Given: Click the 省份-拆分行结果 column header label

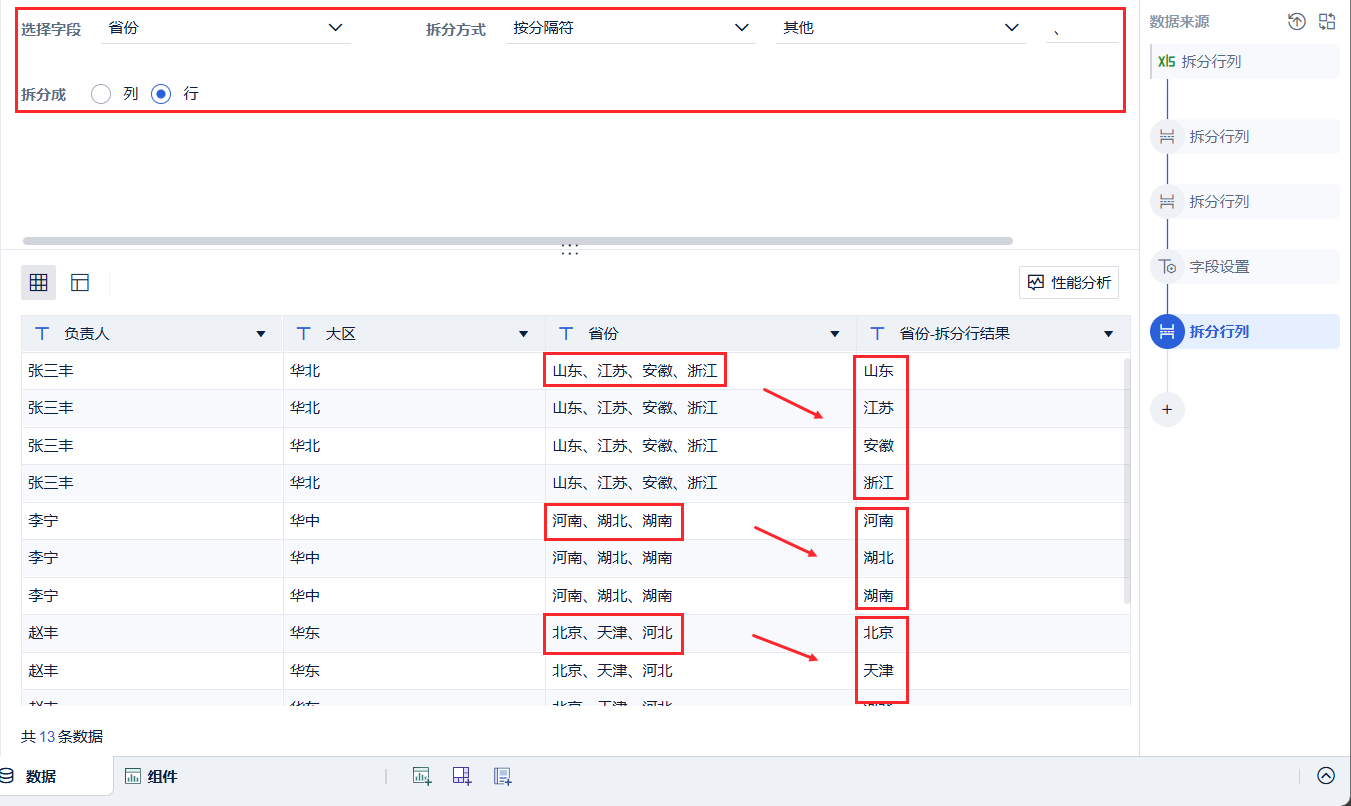Looking at the screenshot, I should pos(955,334).
